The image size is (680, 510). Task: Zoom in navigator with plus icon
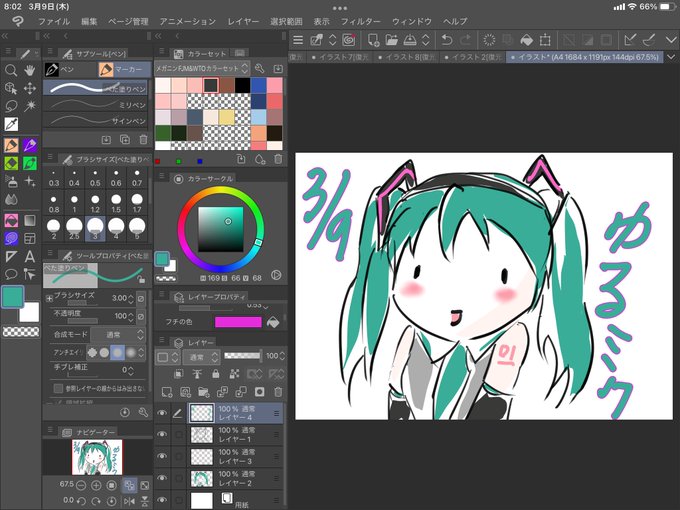click(x=96, y=484)
